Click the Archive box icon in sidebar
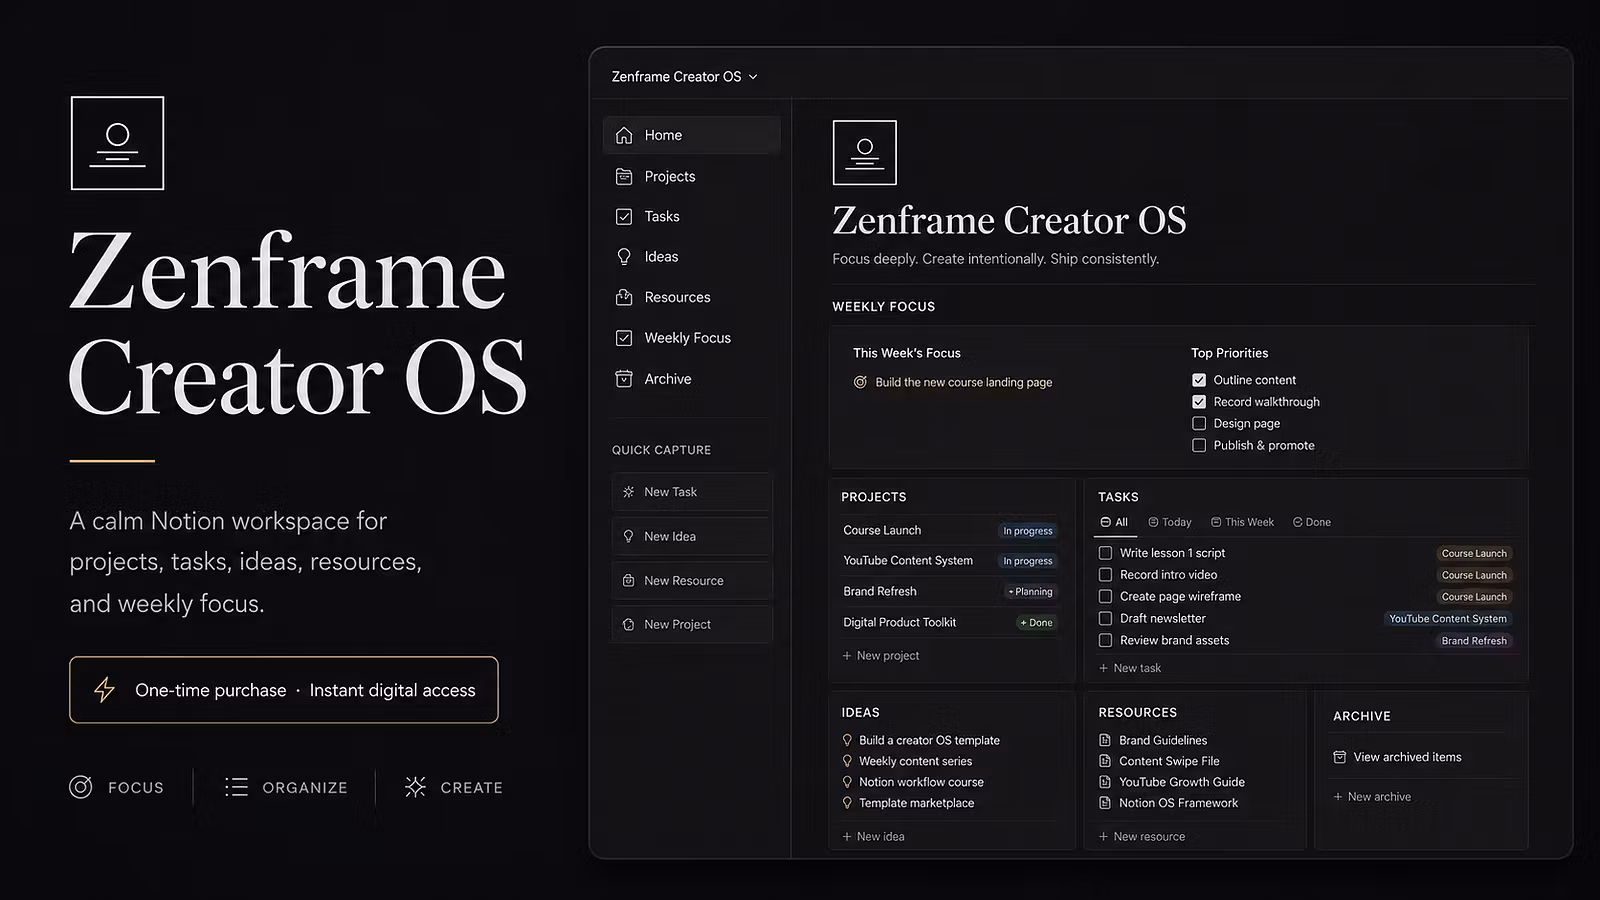This screenshot has height=900, width=1600. [624, 379]
